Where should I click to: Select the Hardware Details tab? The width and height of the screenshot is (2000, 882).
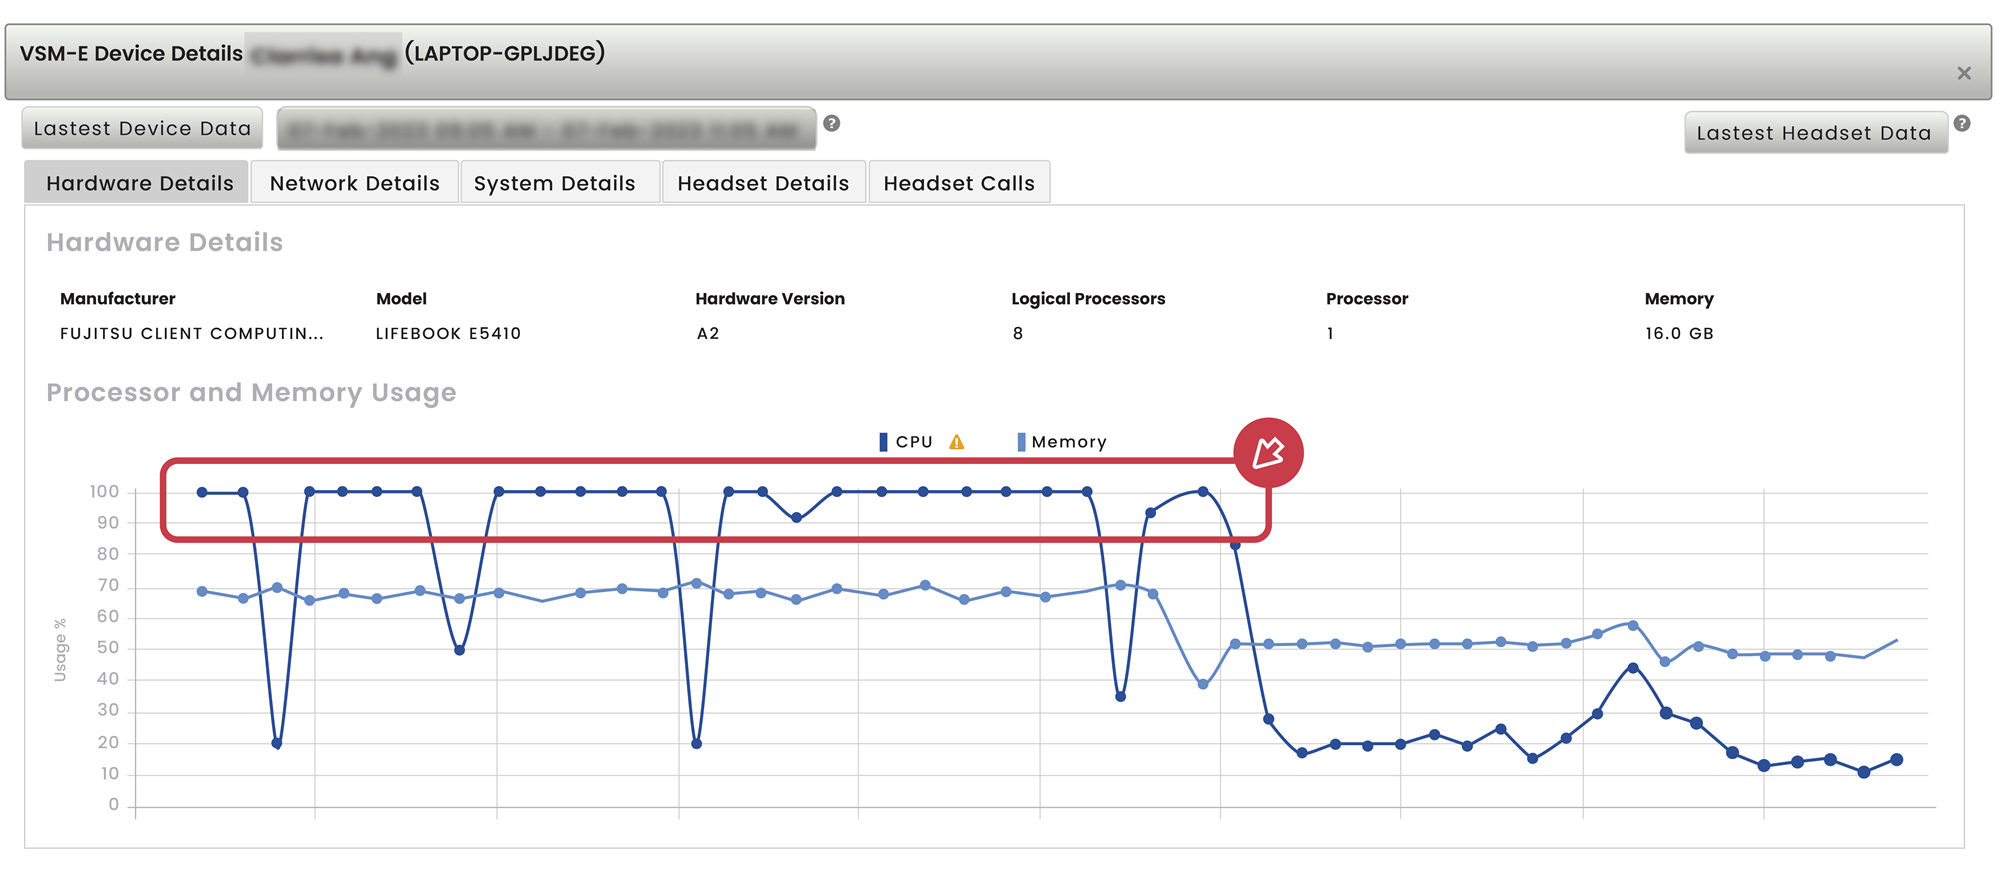click(139, 183)
